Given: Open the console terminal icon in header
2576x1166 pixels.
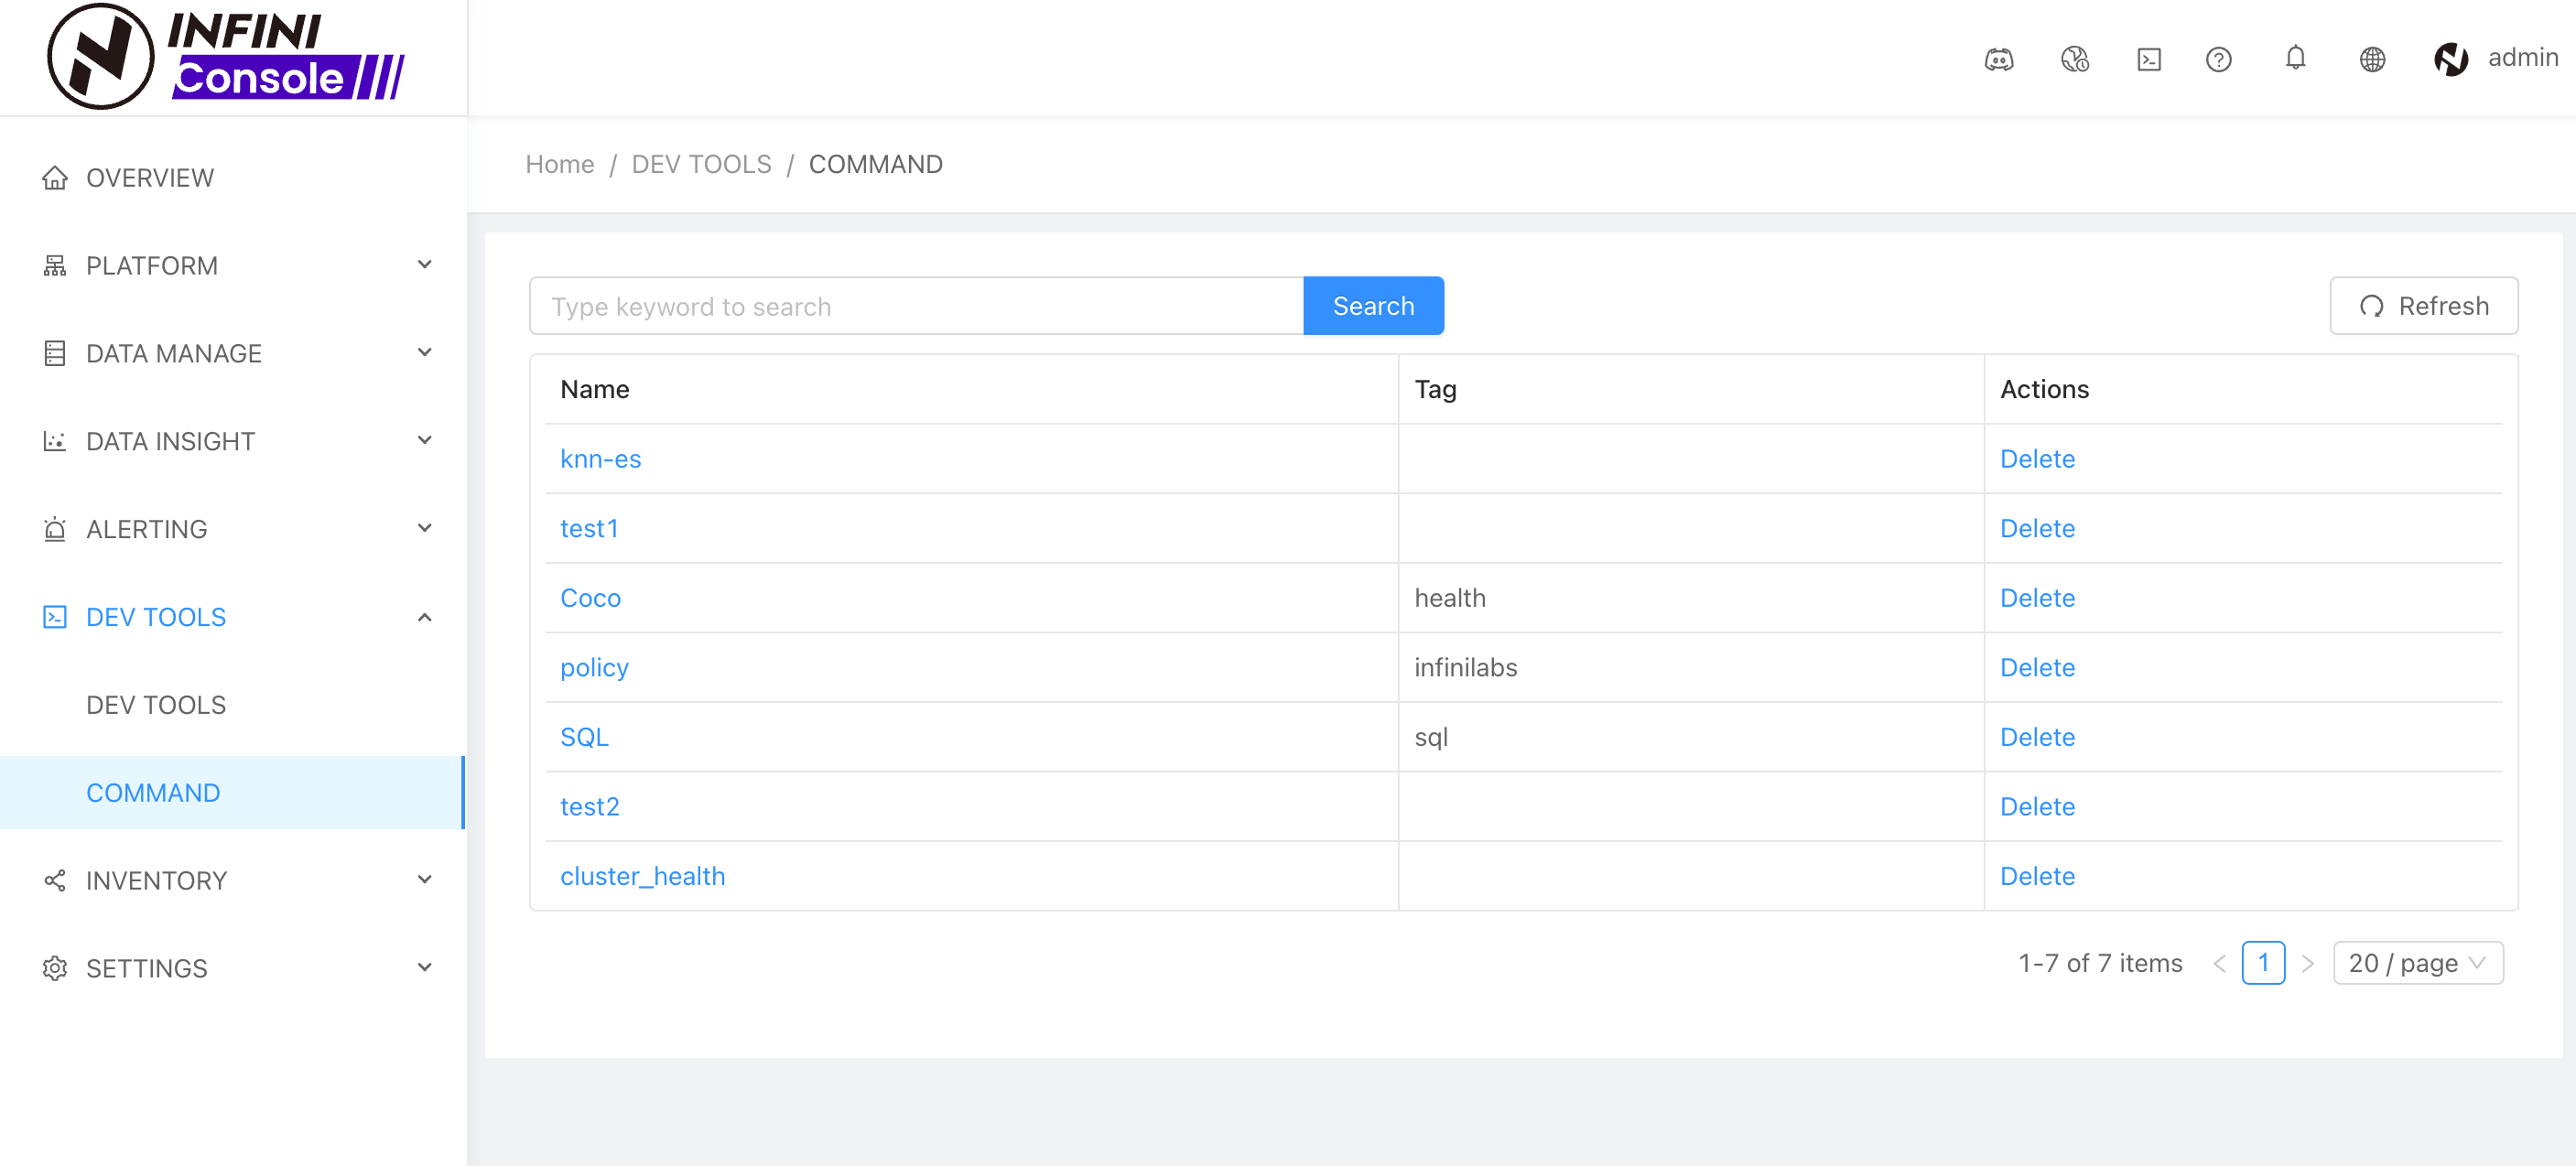Looking at the screenshot, I should tap(2148, 59).
